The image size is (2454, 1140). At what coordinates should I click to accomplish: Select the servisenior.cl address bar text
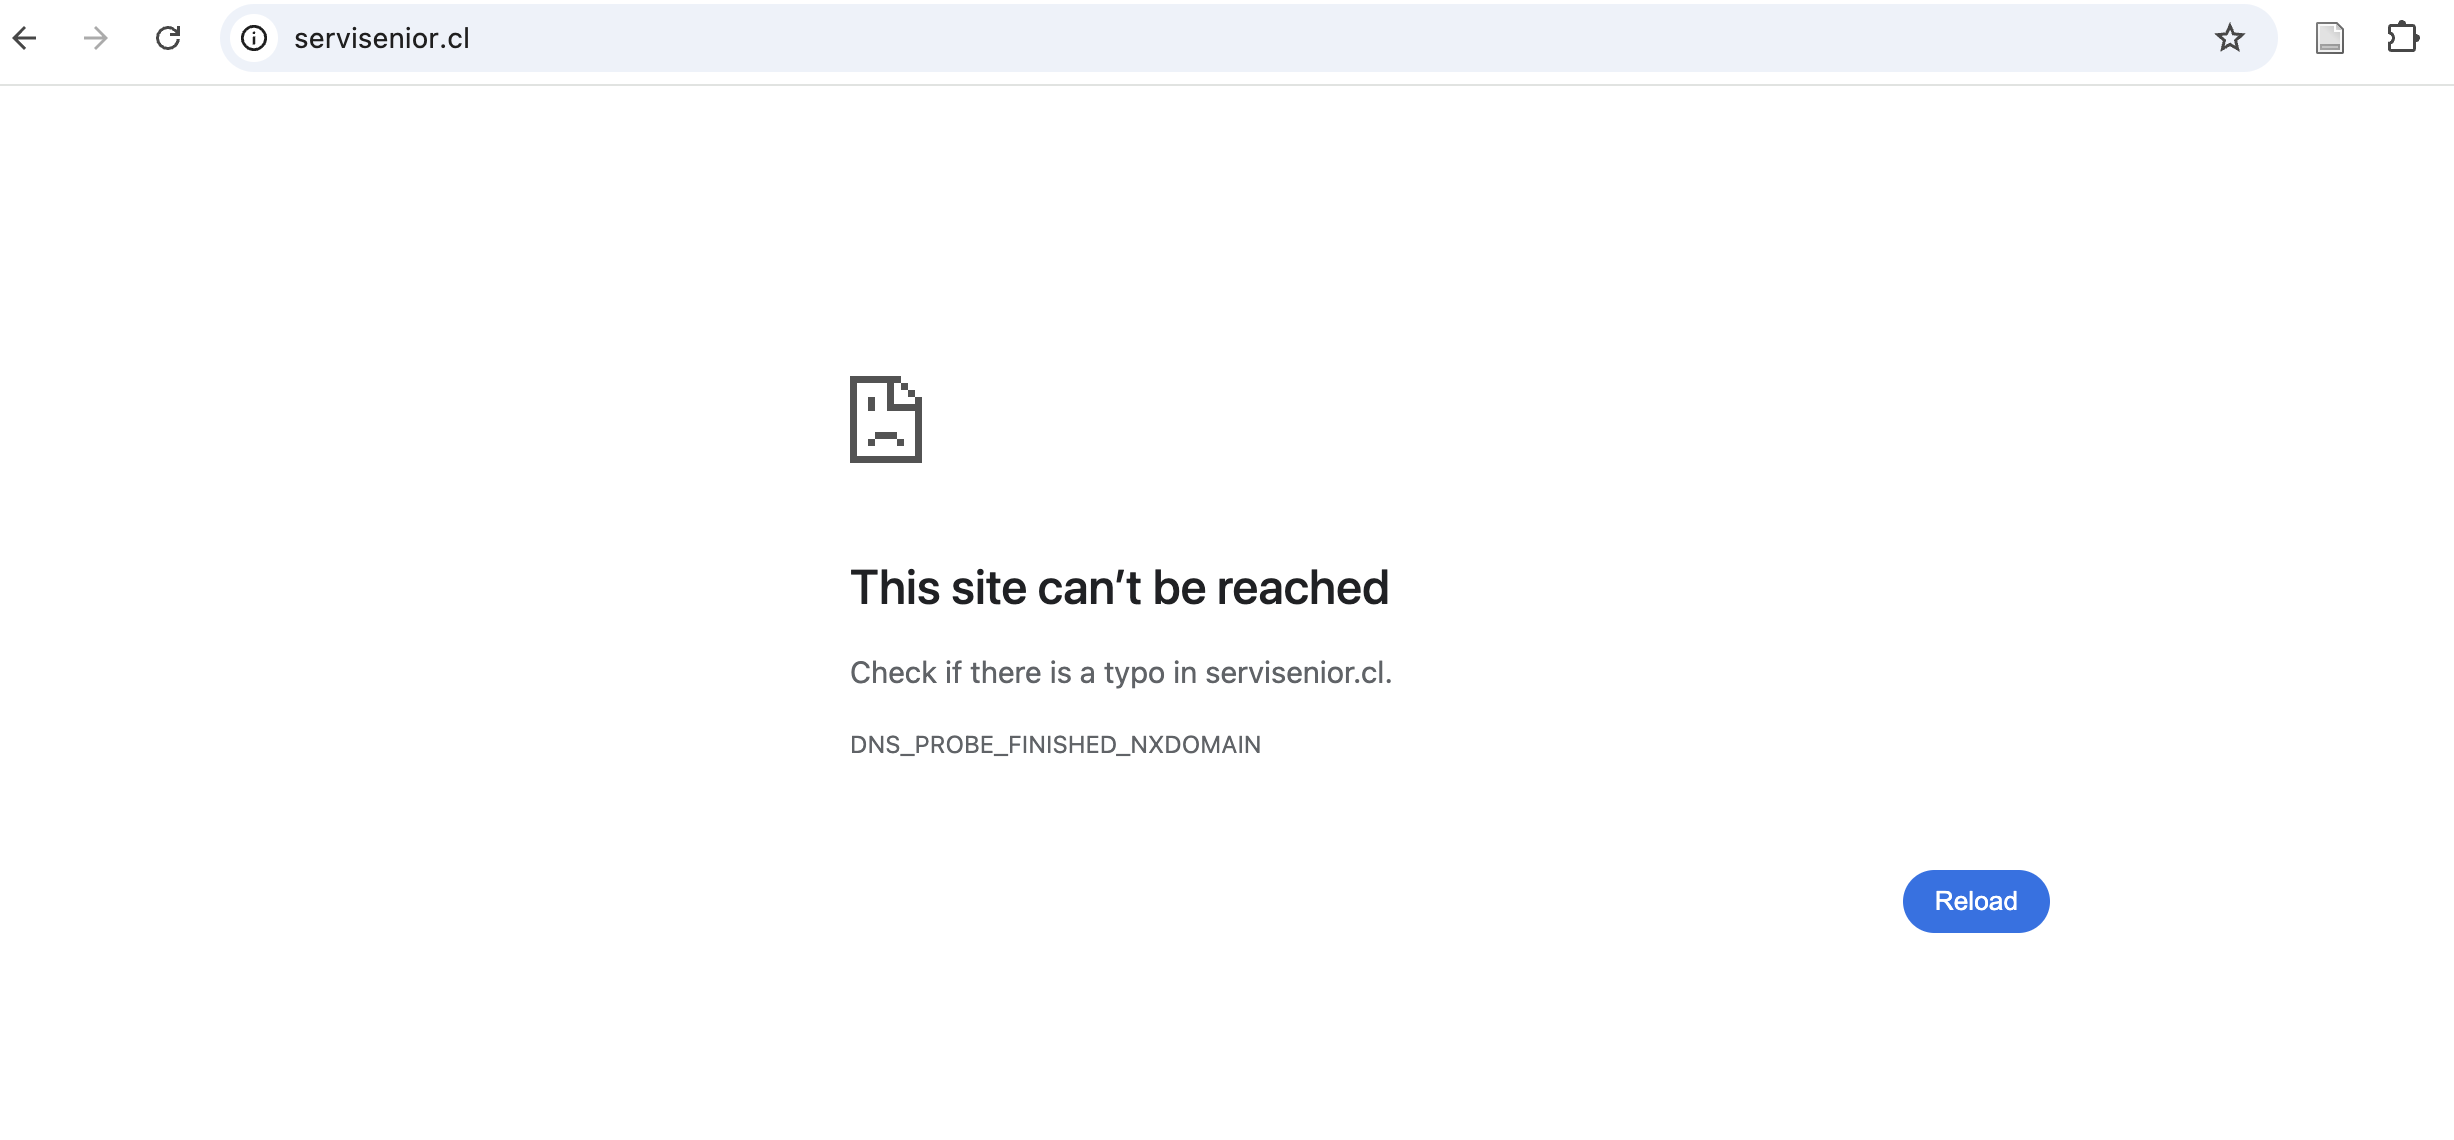(382, 38)
